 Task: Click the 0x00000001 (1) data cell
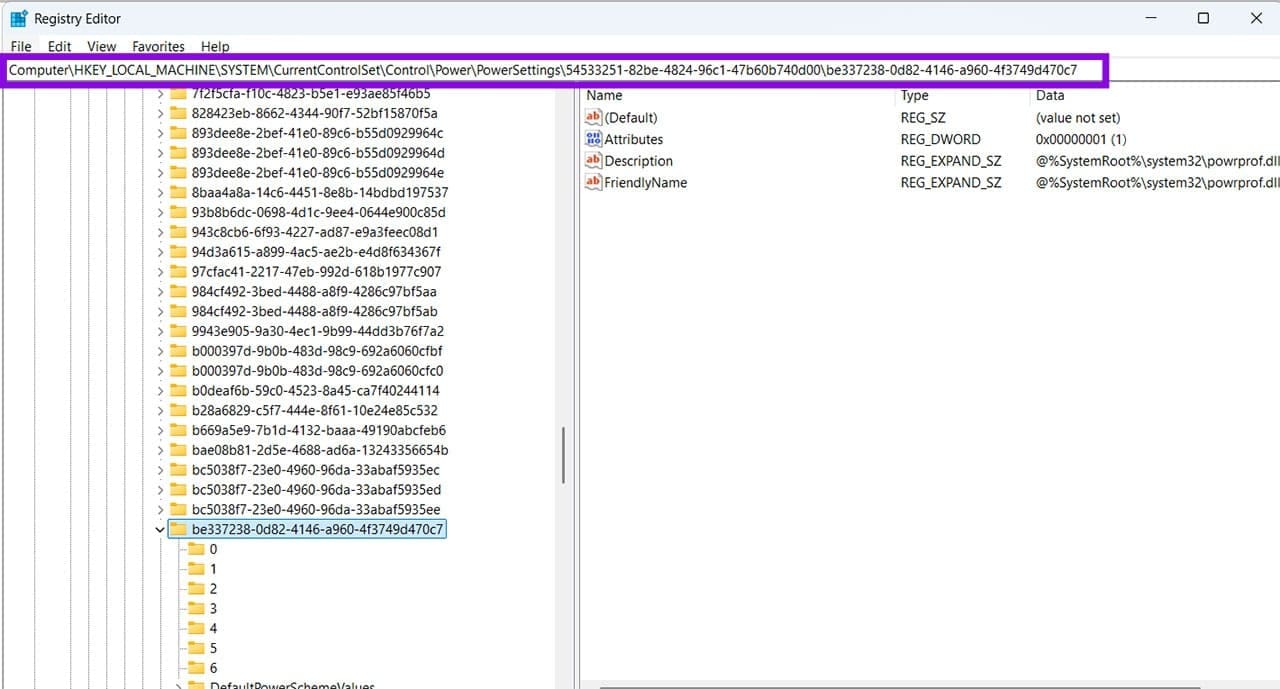pos(1081,139)
